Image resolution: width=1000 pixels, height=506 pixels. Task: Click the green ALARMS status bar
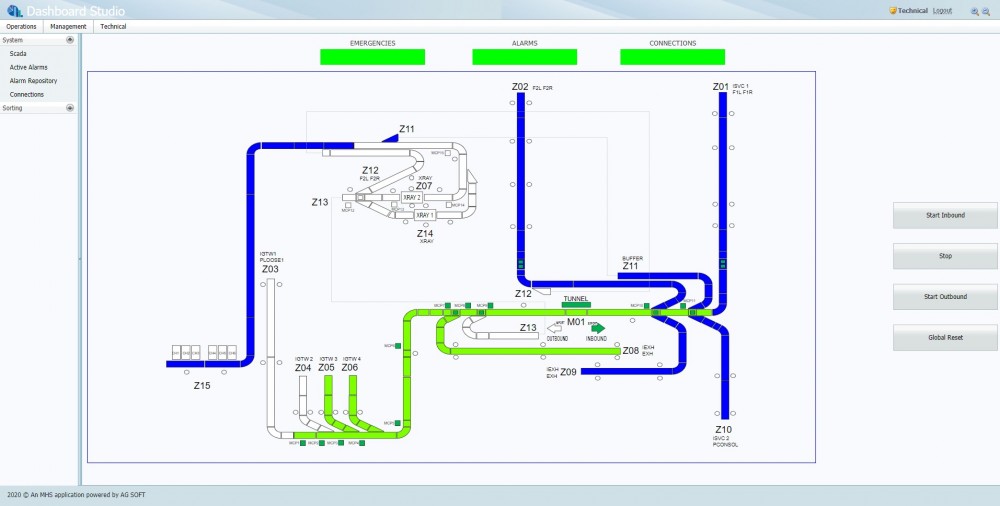click(x=524, y=57)
